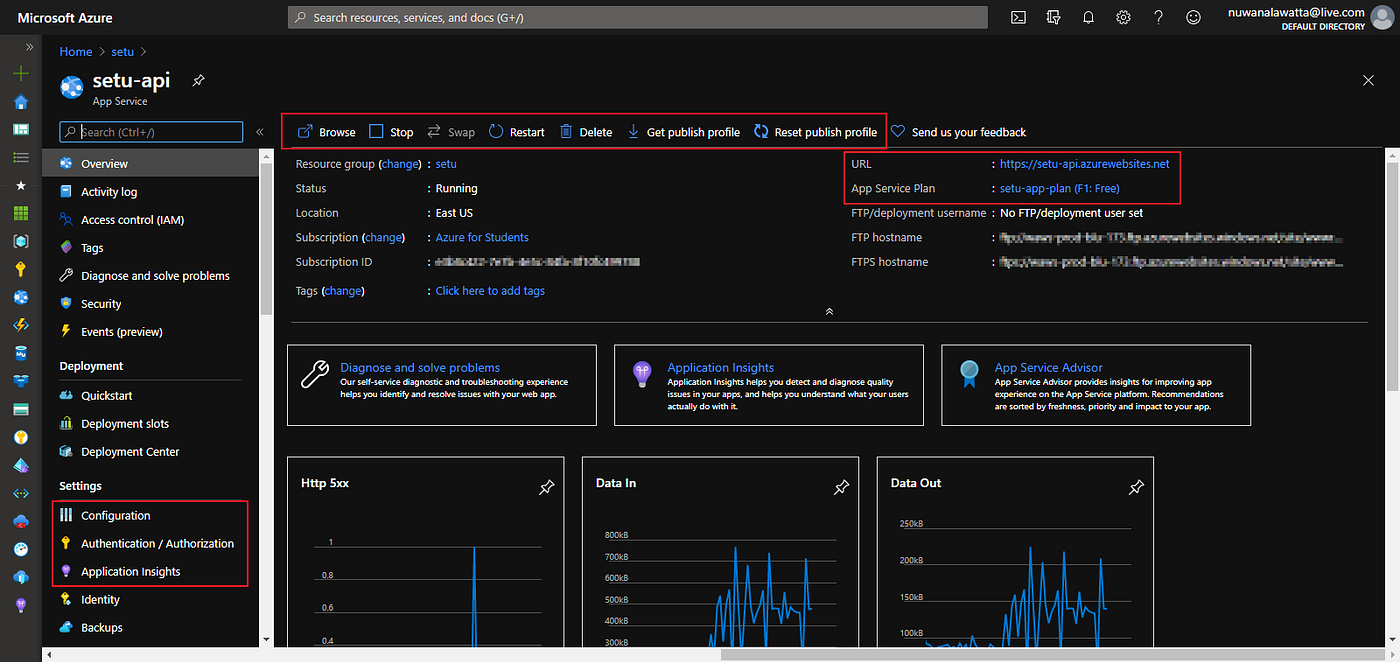Screen dimensions: 1400x662
Task: Click the Feedback smiley icon
Action: click(1193, 17)
